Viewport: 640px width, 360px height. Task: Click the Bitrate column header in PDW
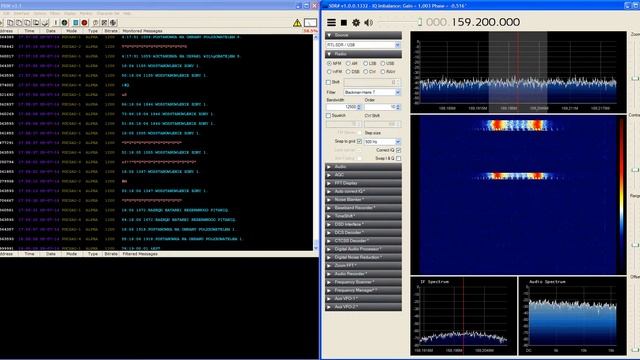[111, 31]
